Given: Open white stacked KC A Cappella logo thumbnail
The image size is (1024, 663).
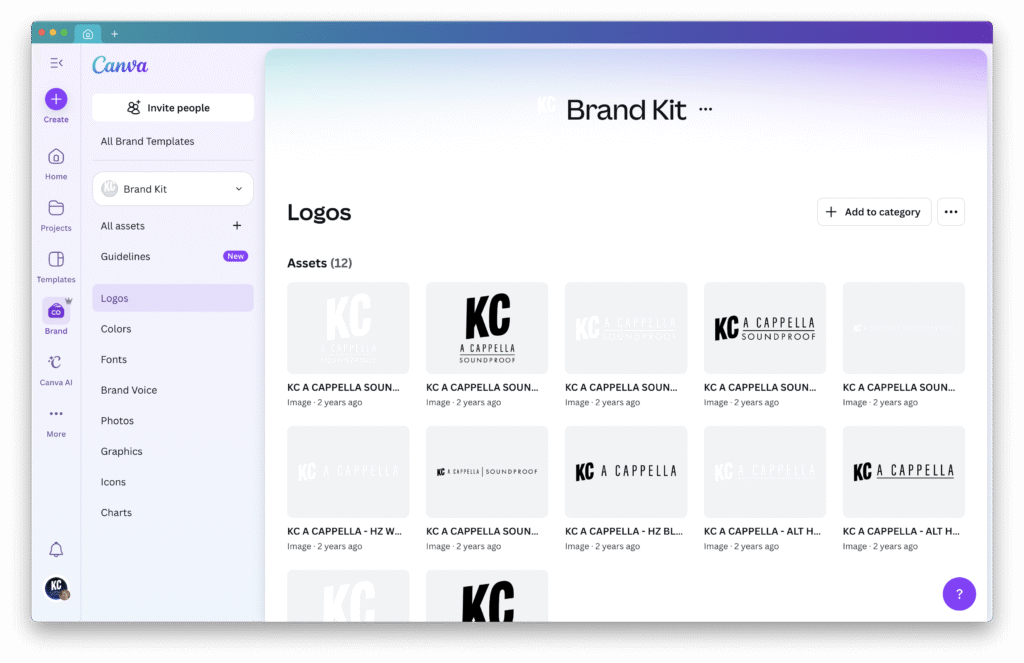Looking at the screenshot, I should click(x=348, y=328).
